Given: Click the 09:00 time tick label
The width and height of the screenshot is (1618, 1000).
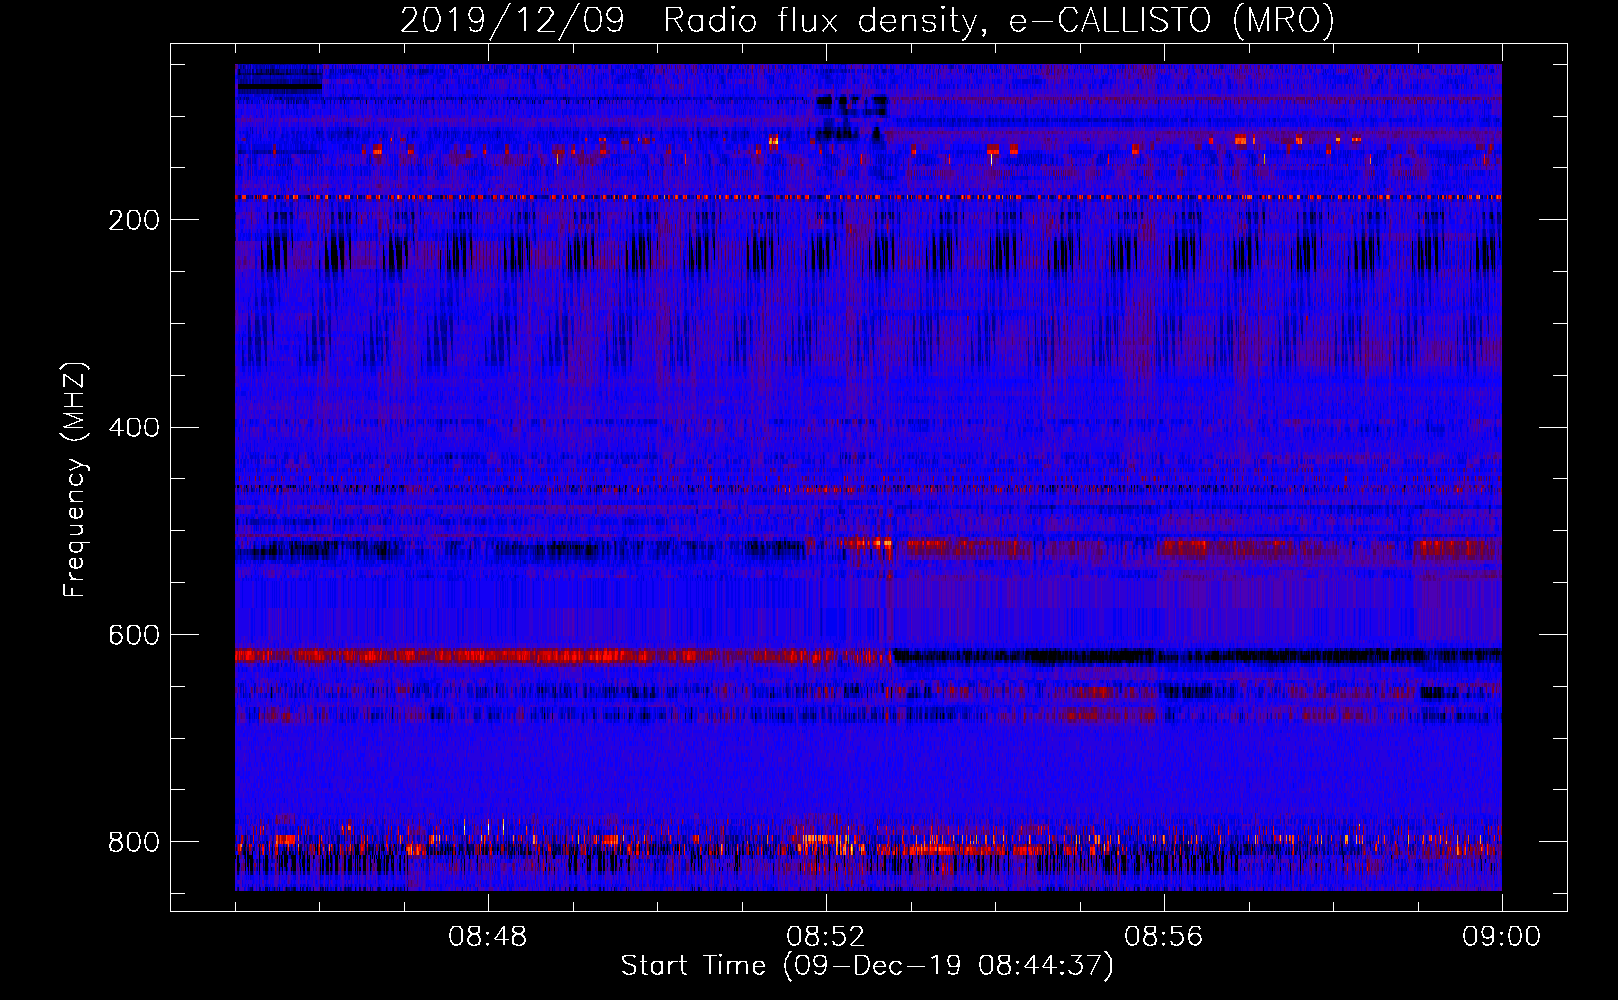Looking at the screenshot, I should (x=1502, y=937).
